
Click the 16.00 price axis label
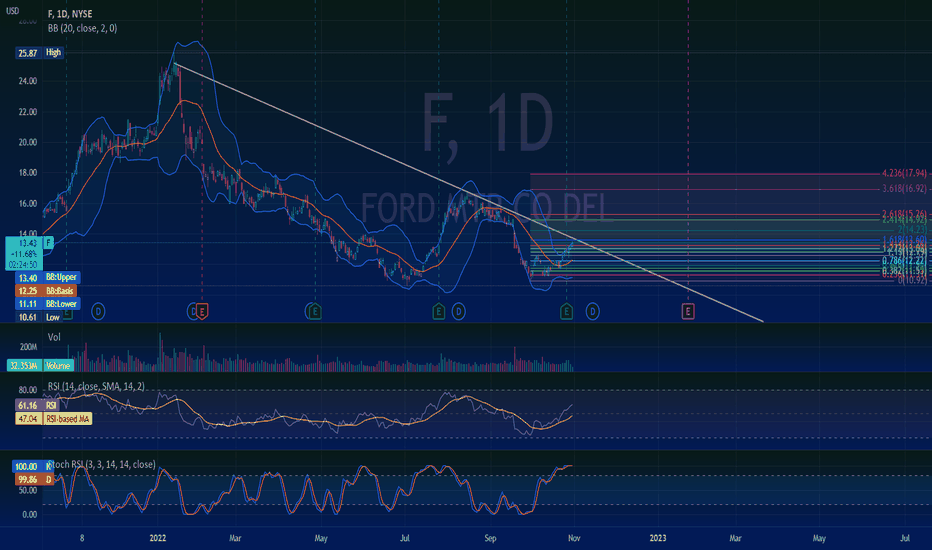coord(27,203)
